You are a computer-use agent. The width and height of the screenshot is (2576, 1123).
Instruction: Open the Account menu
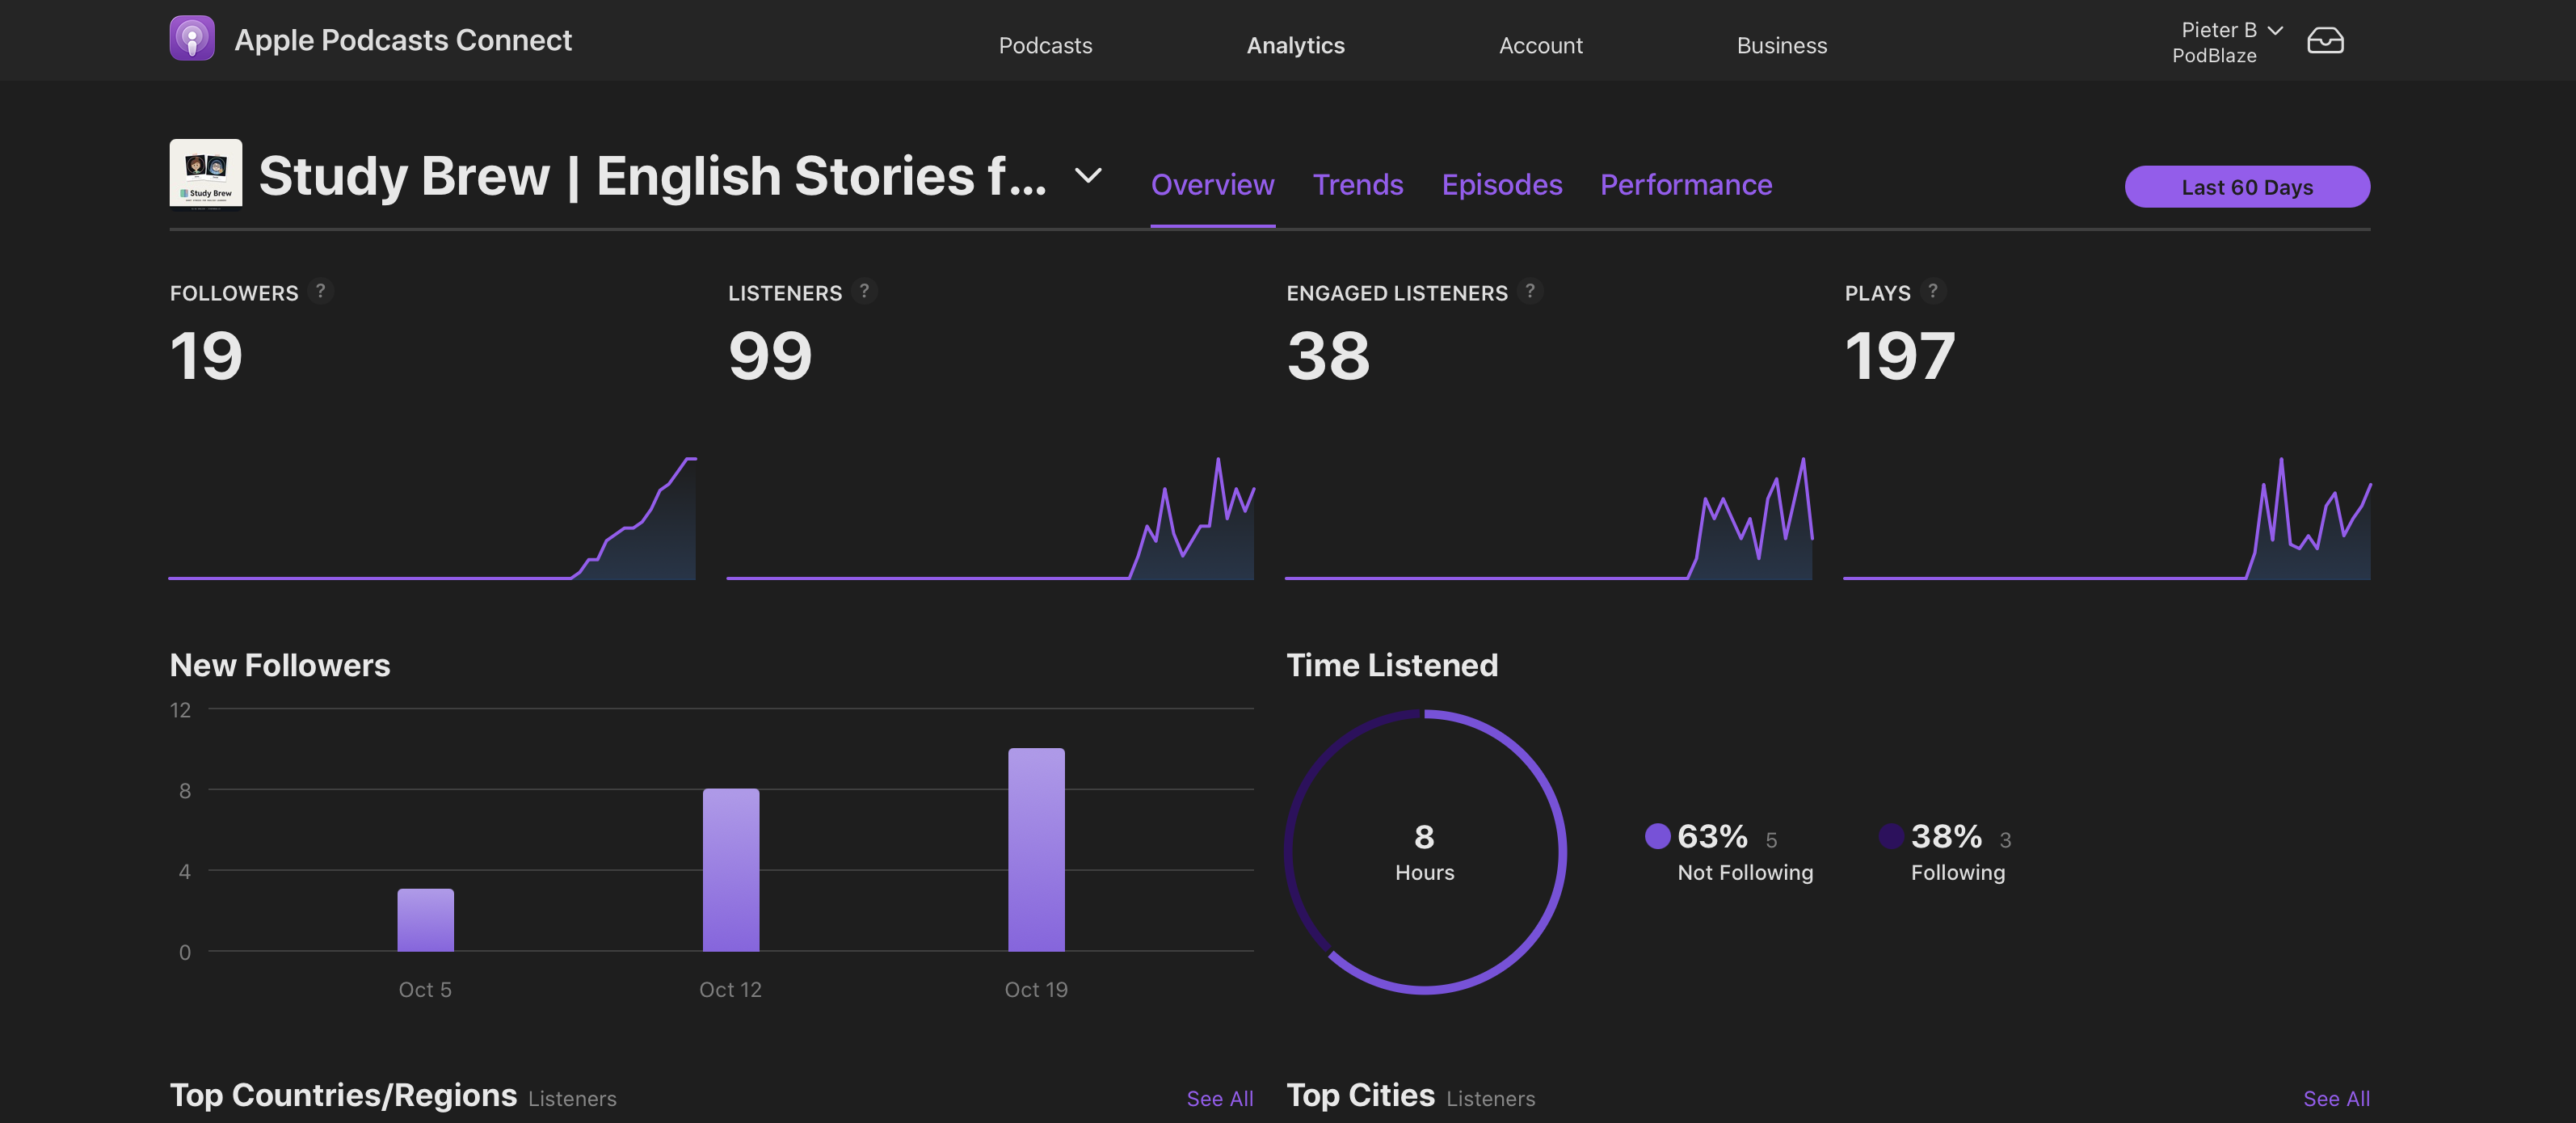1540,45
